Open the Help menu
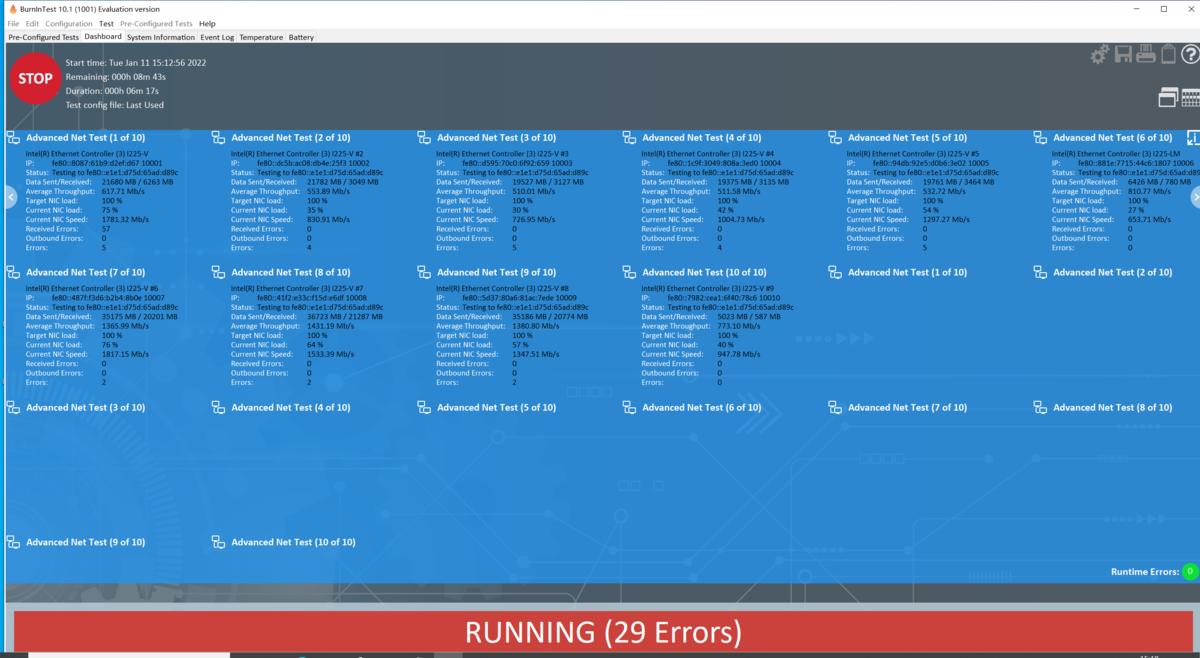1200x658 pixels. click(x=207, y=23)
